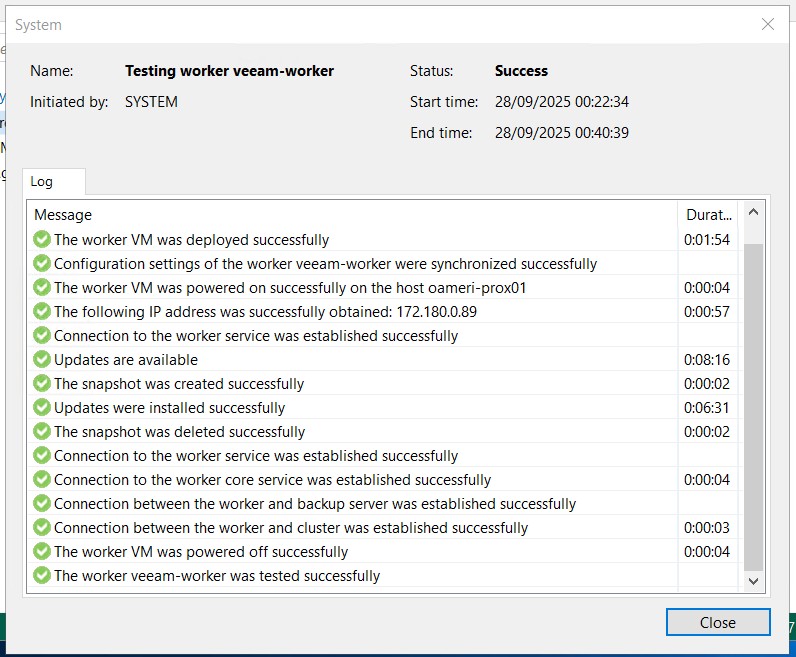Screen dimensions: 796x657
Task: Select 'Connection to the worker core service' row
Action: coord(272,480)
